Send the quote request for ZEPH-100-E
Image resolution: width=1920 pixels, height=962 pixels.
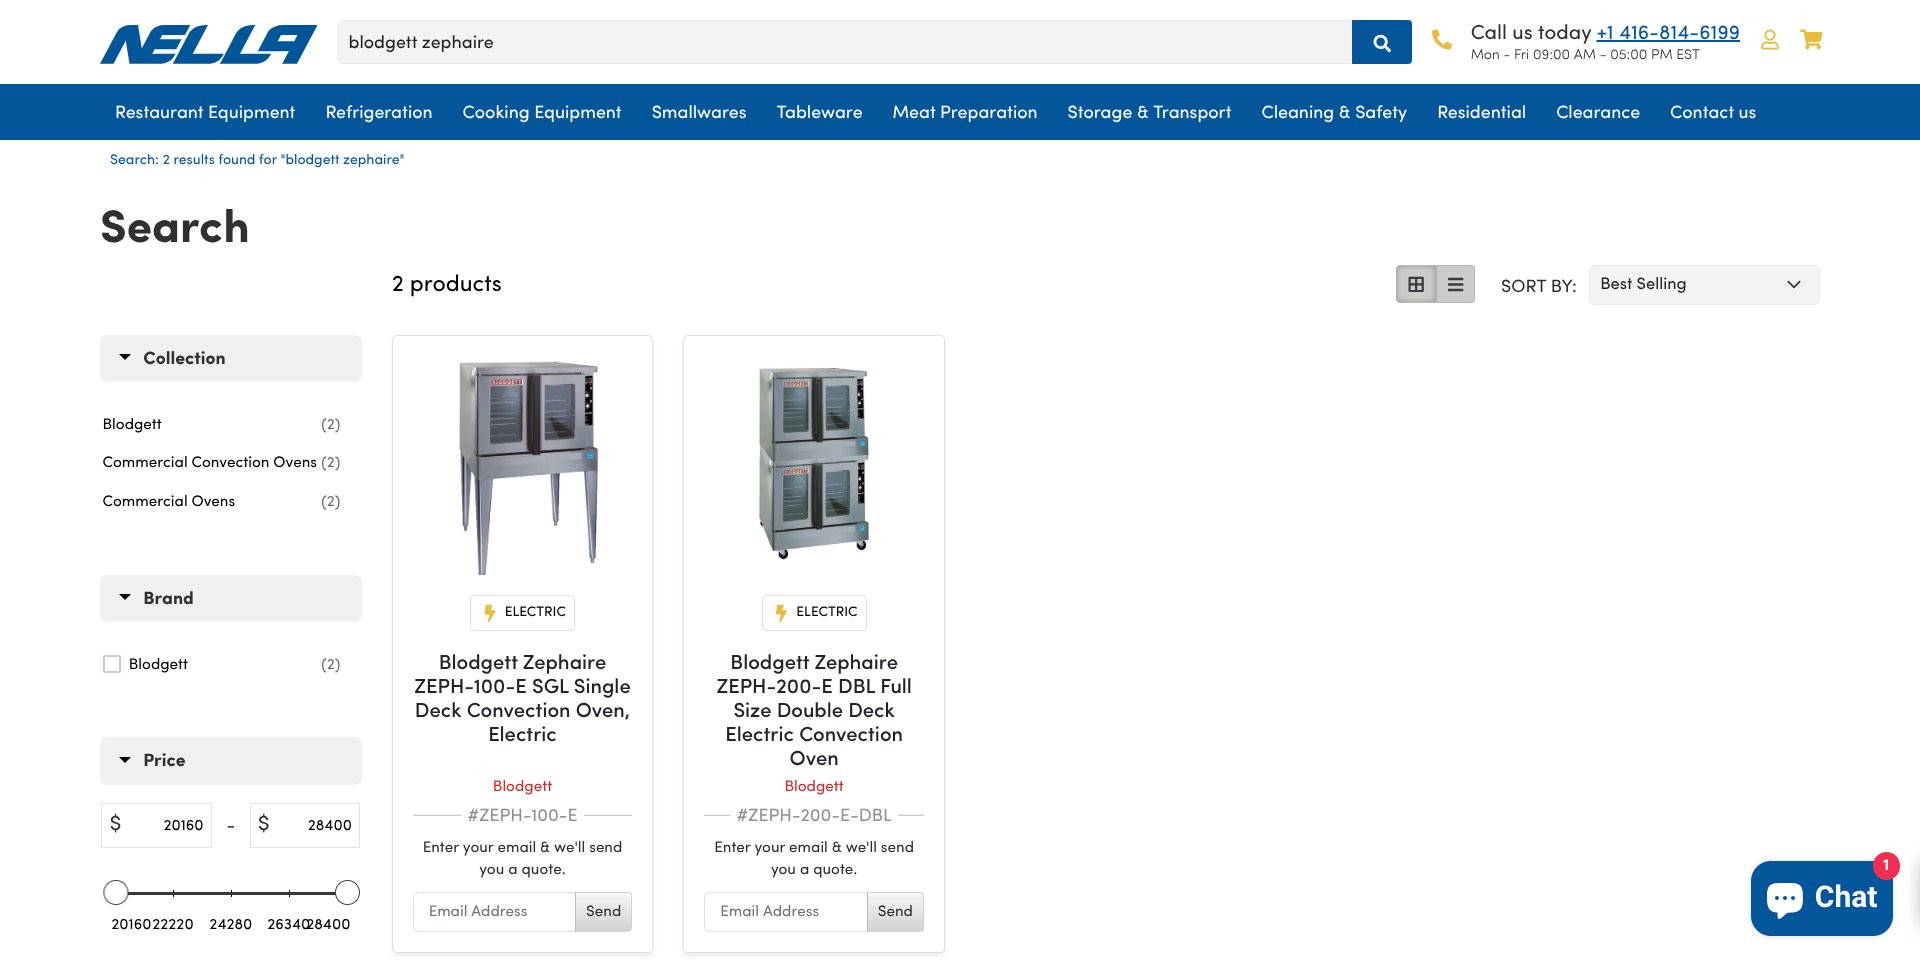[x=603, y=911]
